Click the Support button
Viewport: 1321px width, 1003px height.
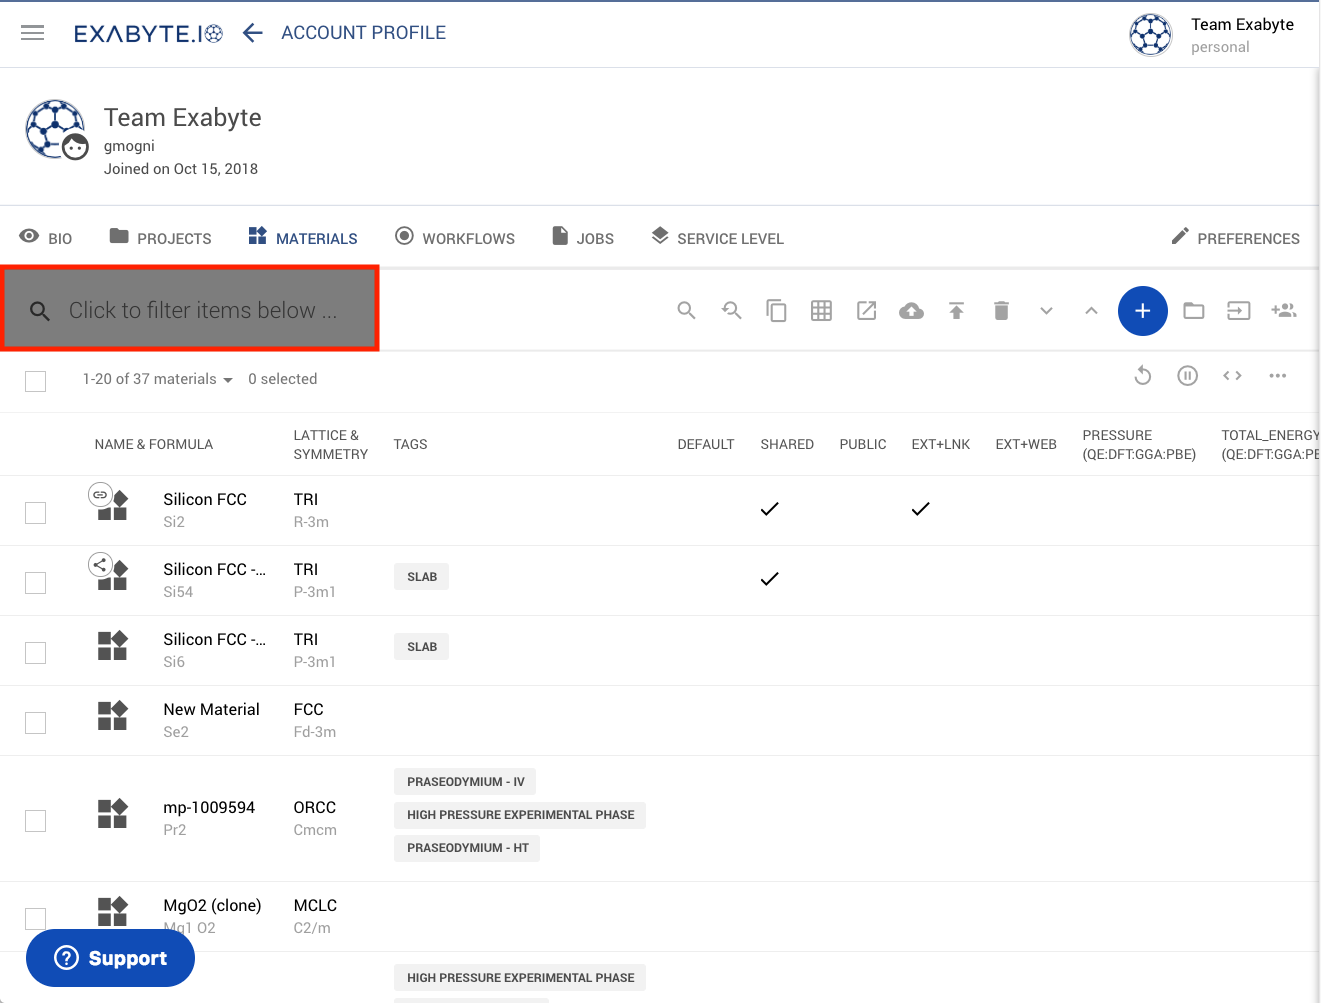(110, 958)
